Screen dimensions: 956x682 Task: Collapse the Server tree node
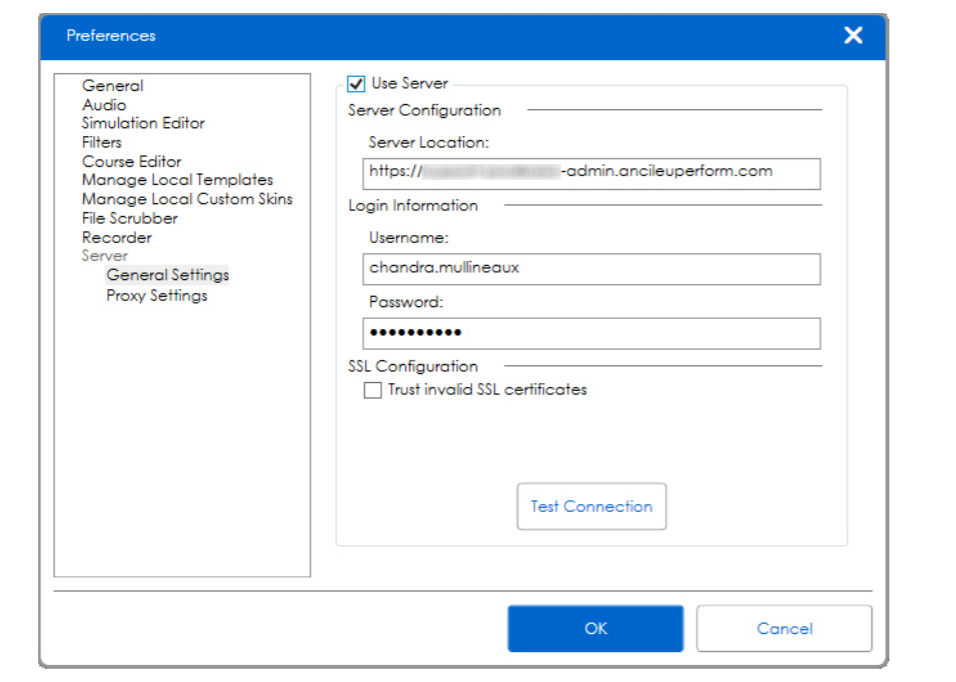[105, 256]
